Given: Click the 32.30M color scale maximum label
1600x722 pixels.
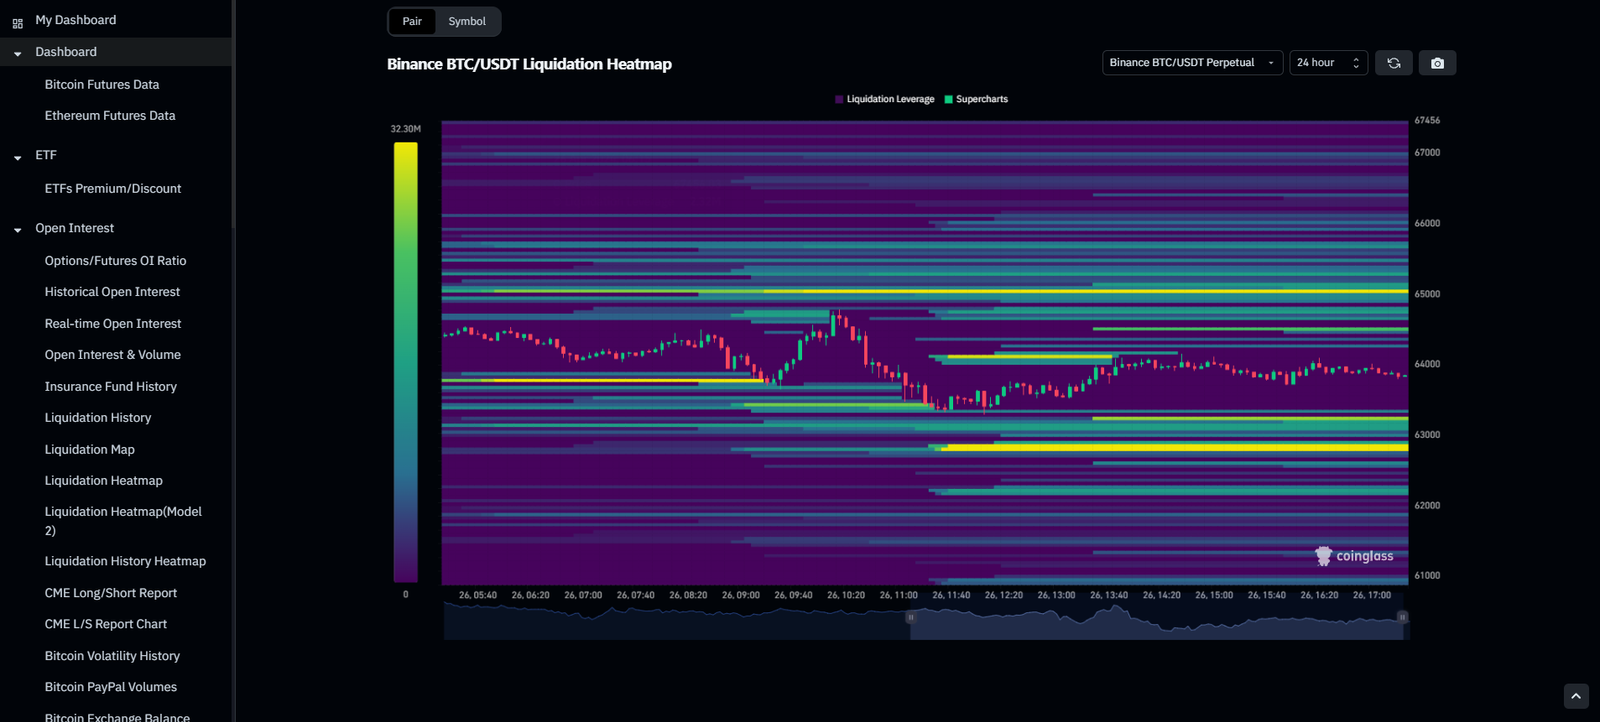Looking at the screenshot, I should tap(405, 129).
